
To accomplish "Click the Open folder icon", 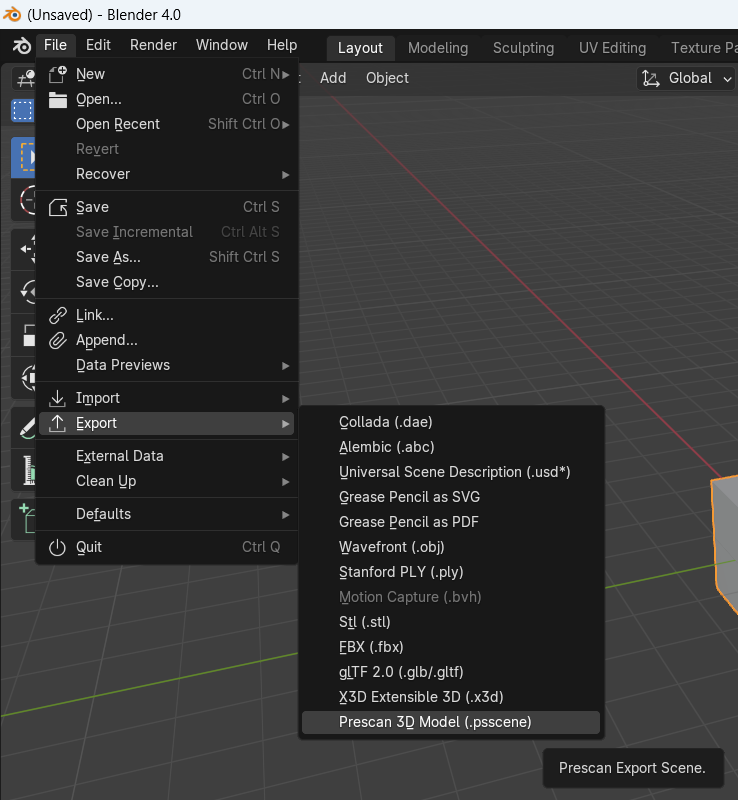I will 58,99.
